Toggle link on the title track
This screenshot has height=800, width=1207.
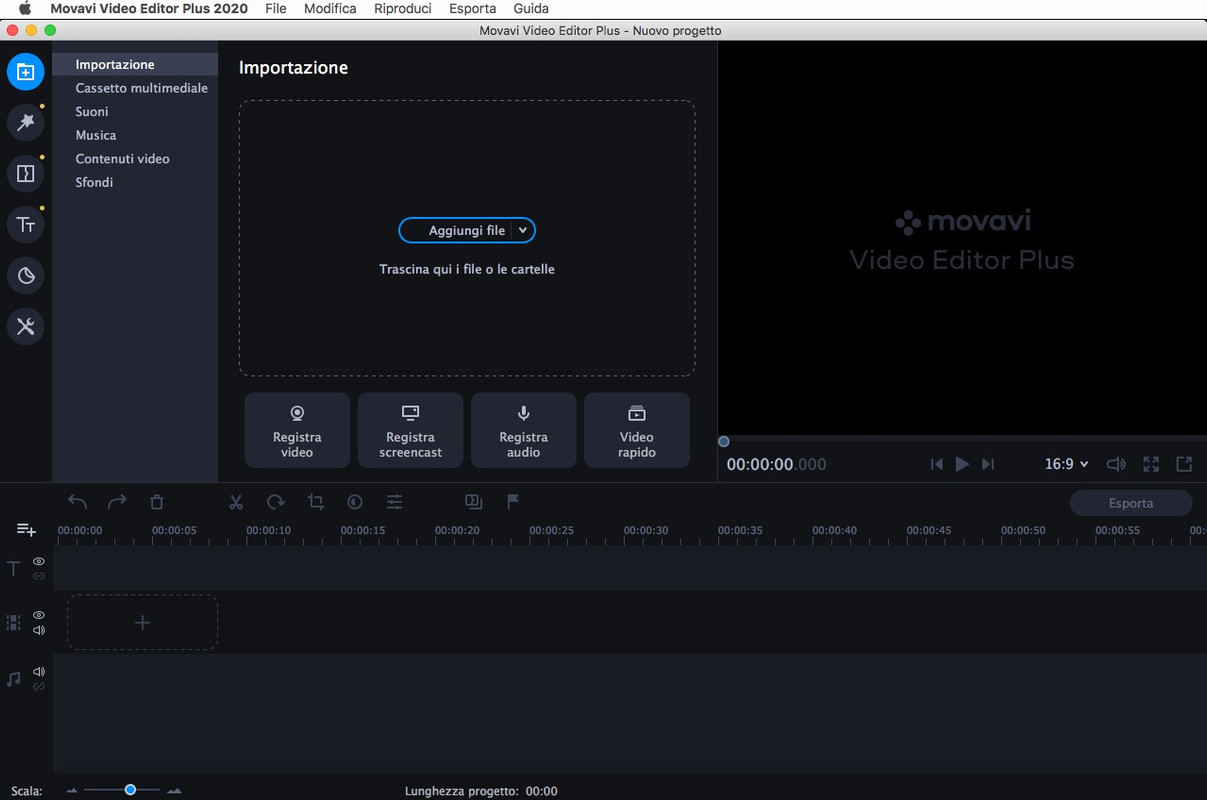[39, 576]
